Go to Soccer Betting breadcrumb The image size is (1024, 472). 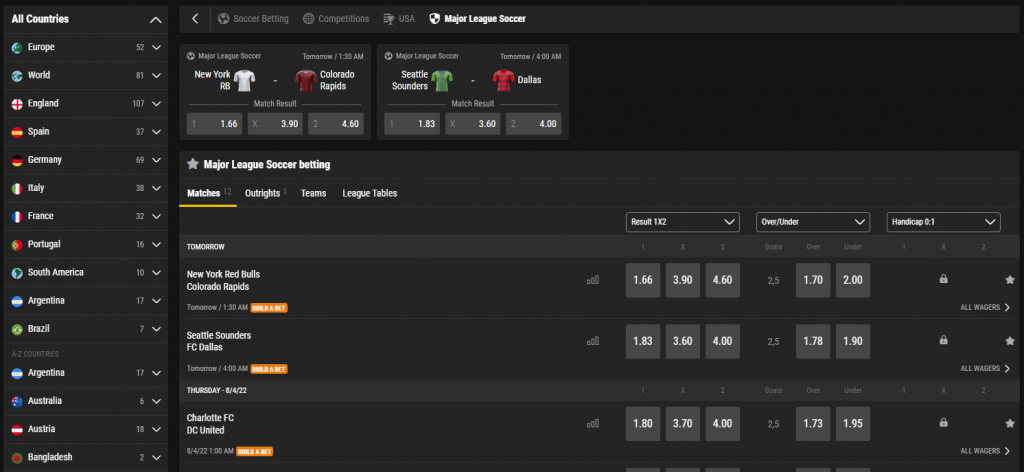tap(253, 19)
